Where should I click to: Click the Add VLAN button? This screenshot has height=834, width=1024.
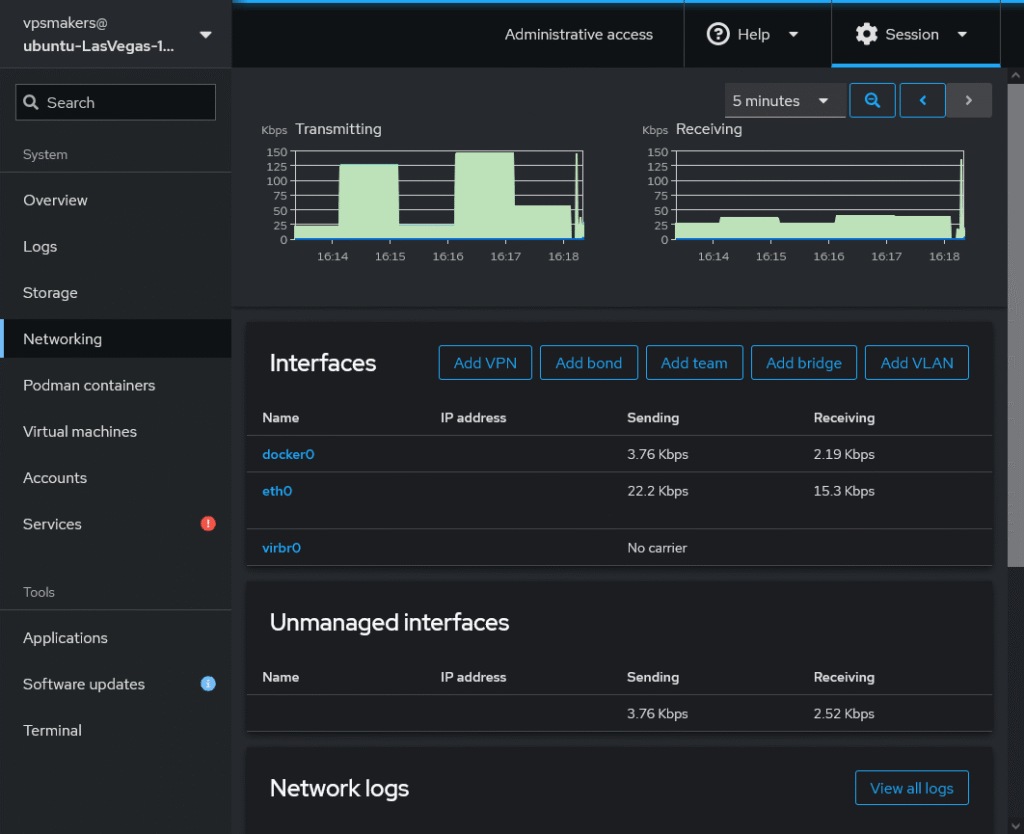coord(916,363)
